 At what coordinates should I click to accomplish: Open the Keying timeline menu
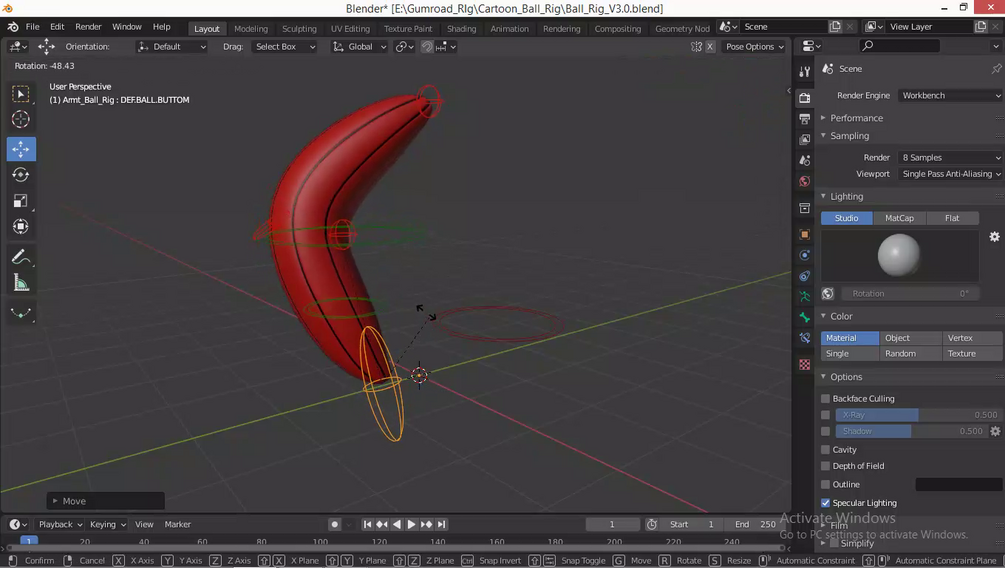tap(108, 524)
